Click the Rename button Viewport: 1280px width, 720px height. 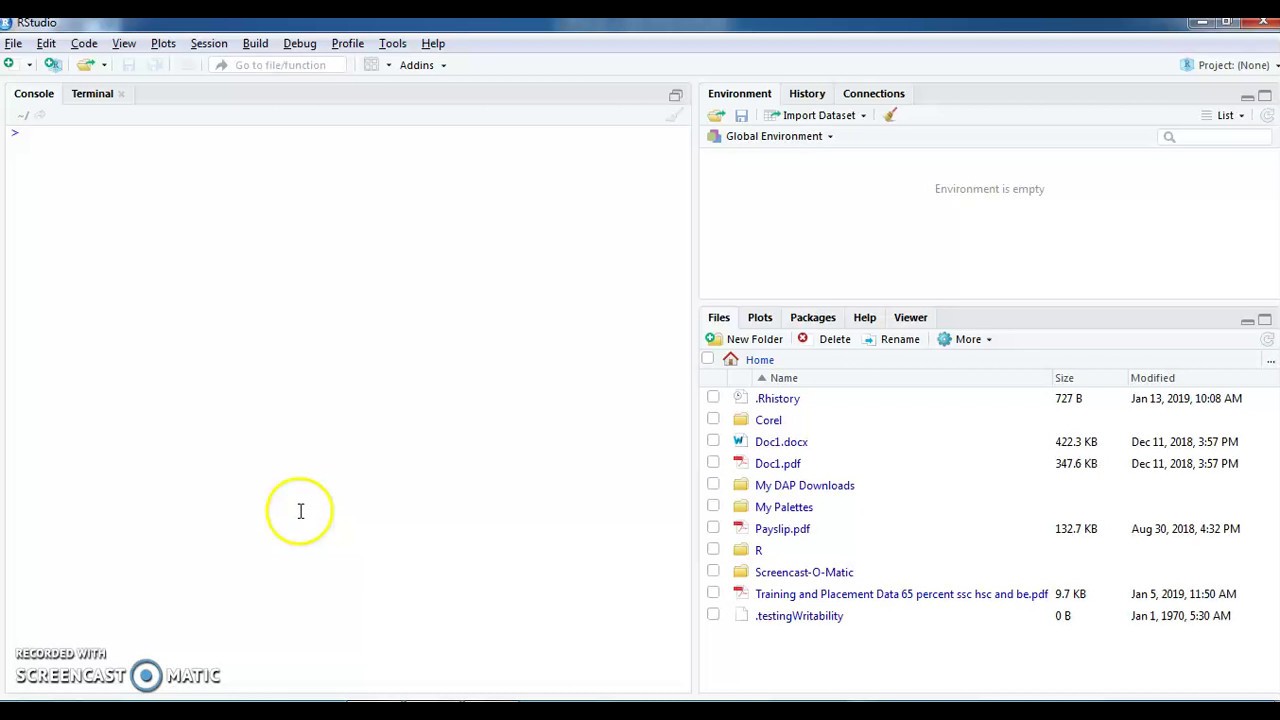pos(891,339)
